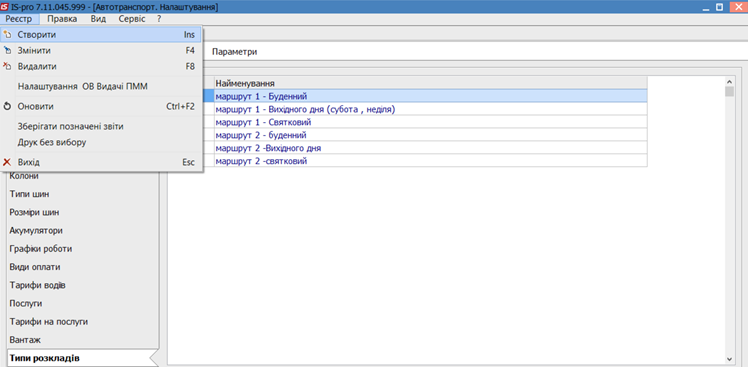Open Типи шин in the sidebar
The image size is (748, 367).
29,194
